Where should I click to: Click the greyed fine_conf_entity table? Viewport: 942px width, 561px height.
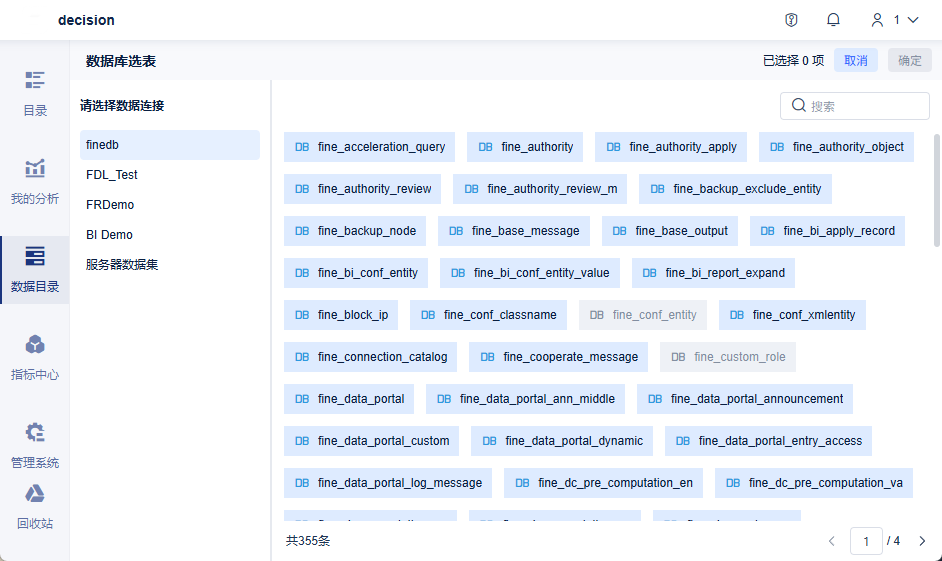tap(643, 315)
